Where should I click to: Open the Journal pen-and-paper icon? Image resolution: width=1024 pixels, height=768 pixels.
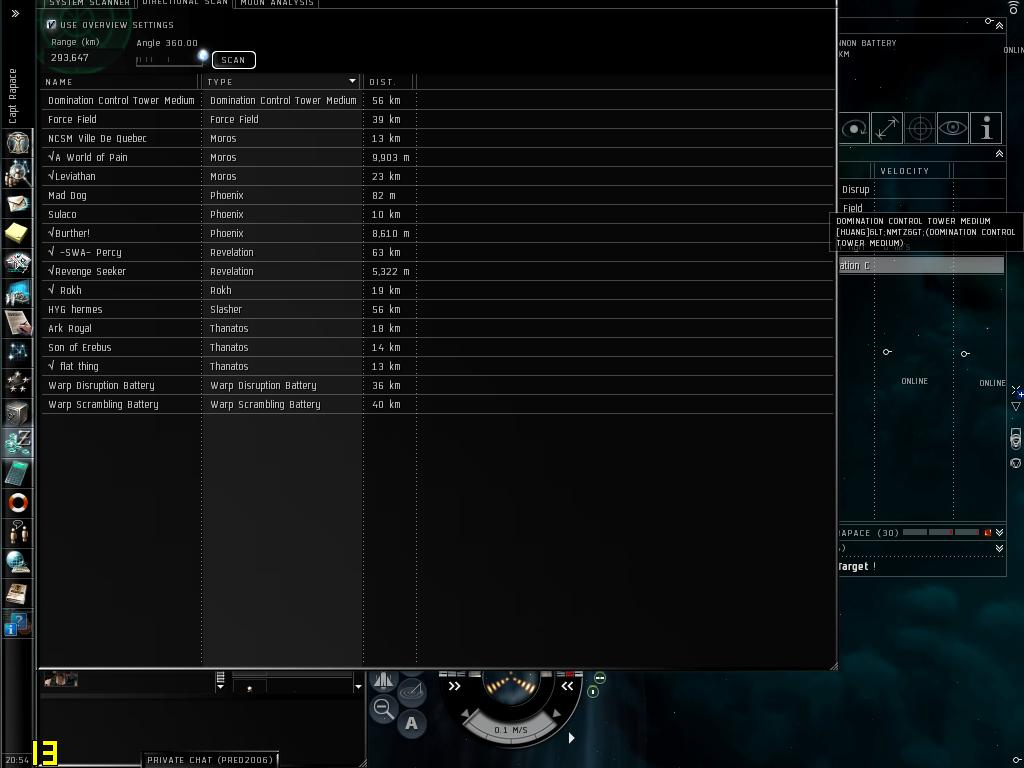pos(18,323)
